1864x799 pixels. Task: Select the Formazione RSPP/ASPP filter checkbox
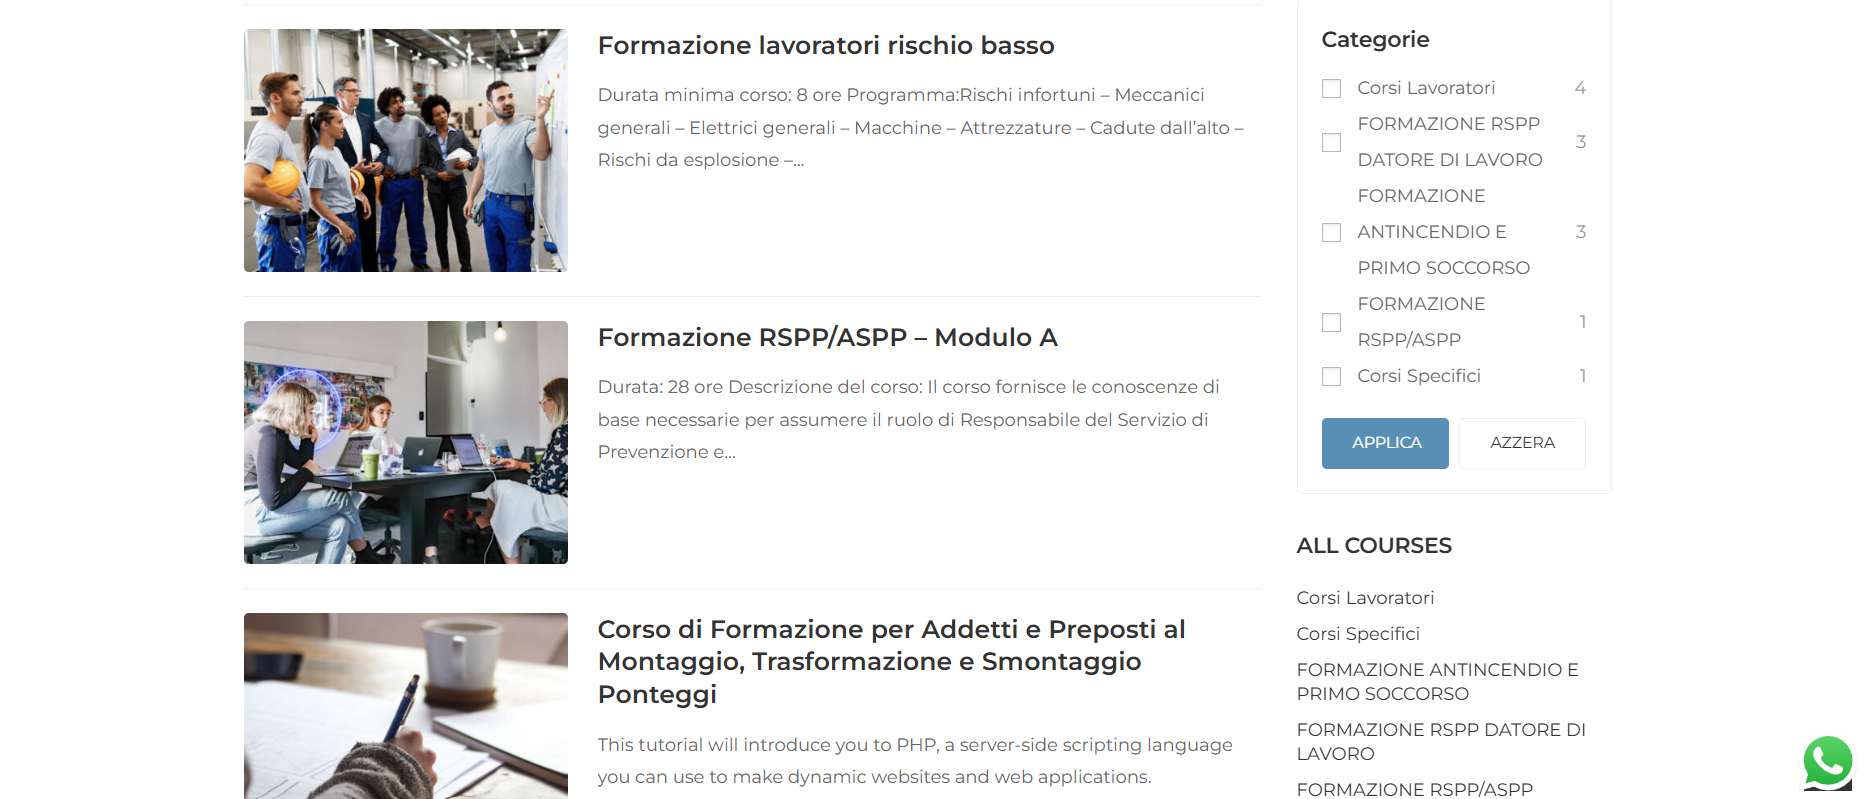point(1331,323)
